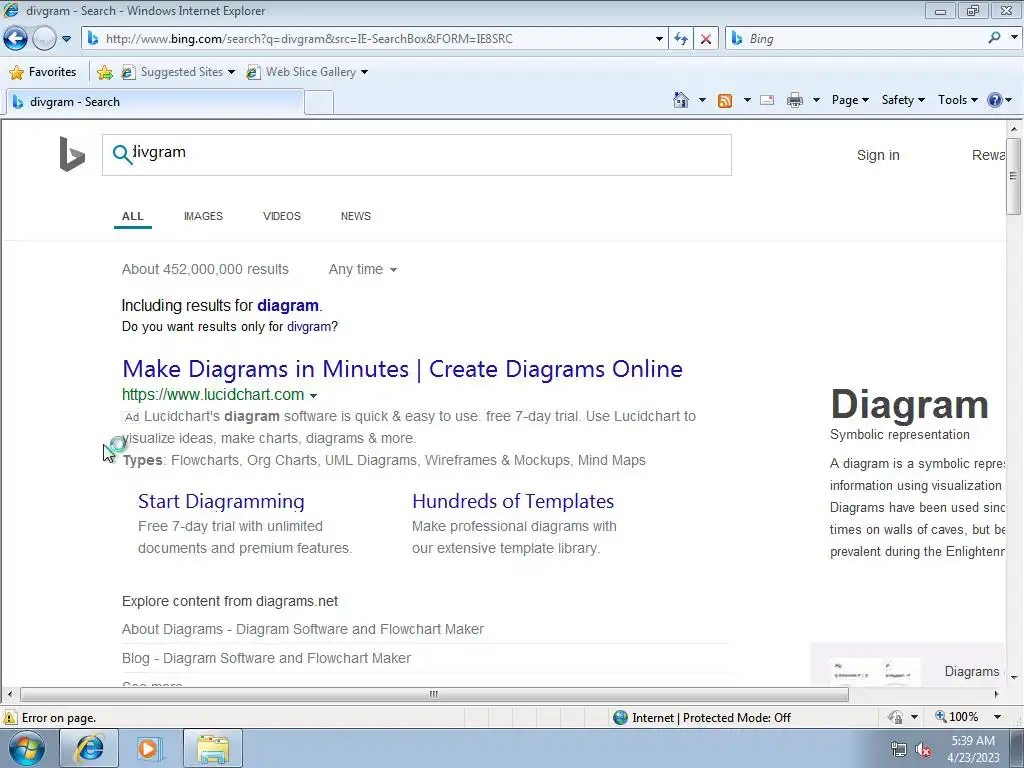Open the Safety menu
This screenshot has height=768, width=1024.
coord(903,100)
